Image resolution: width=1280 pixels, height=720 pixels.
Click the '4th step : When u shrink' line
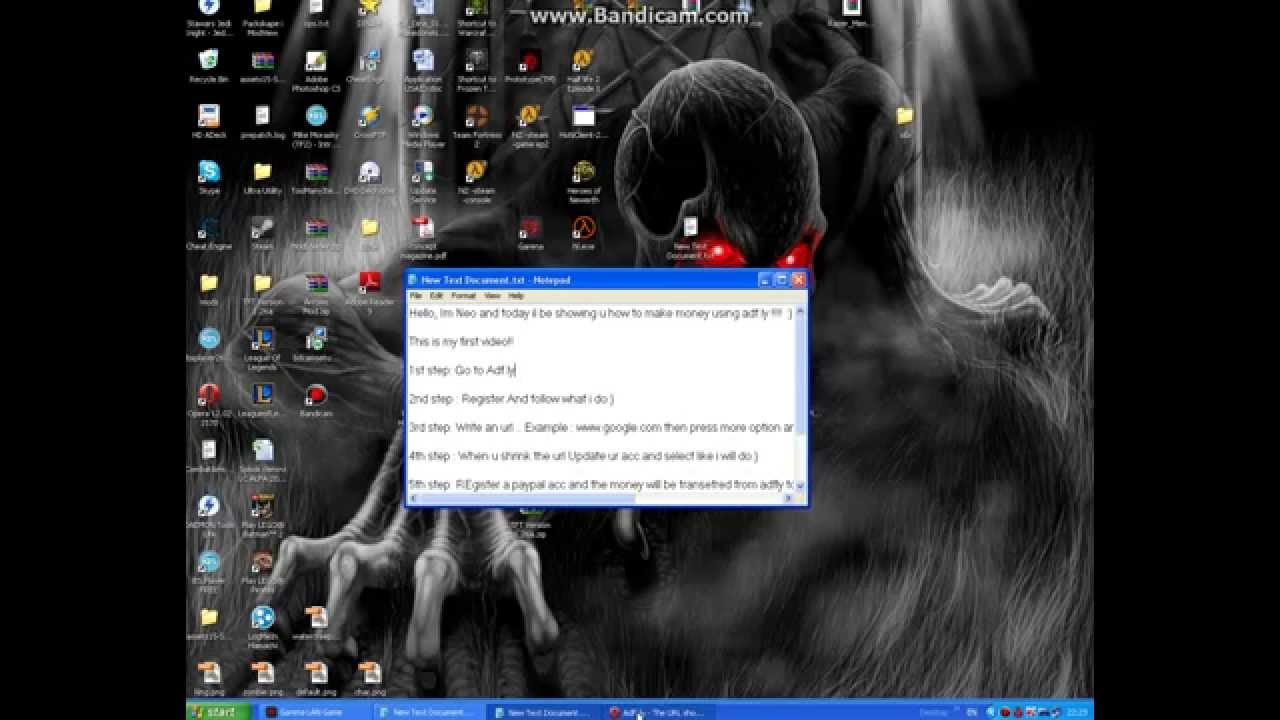coord(583,456)
